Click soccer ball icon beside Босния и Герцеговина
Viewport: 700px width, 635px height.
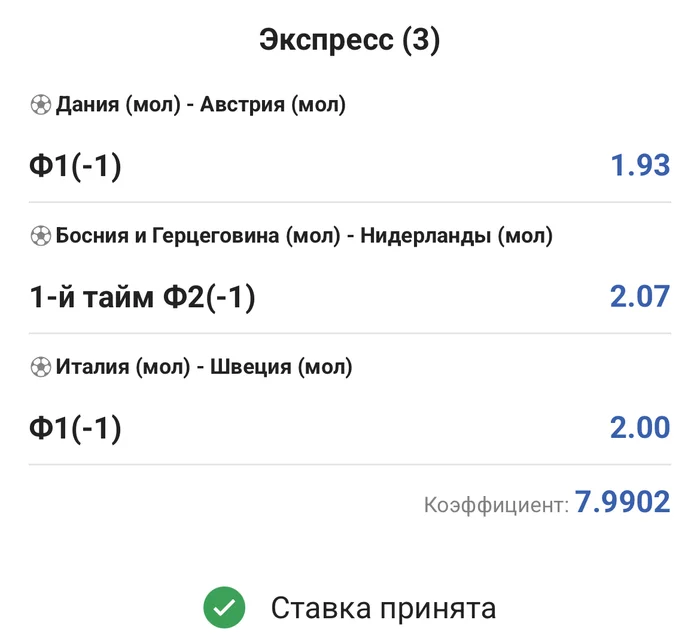pyautogui.click(x=41, y=237)
